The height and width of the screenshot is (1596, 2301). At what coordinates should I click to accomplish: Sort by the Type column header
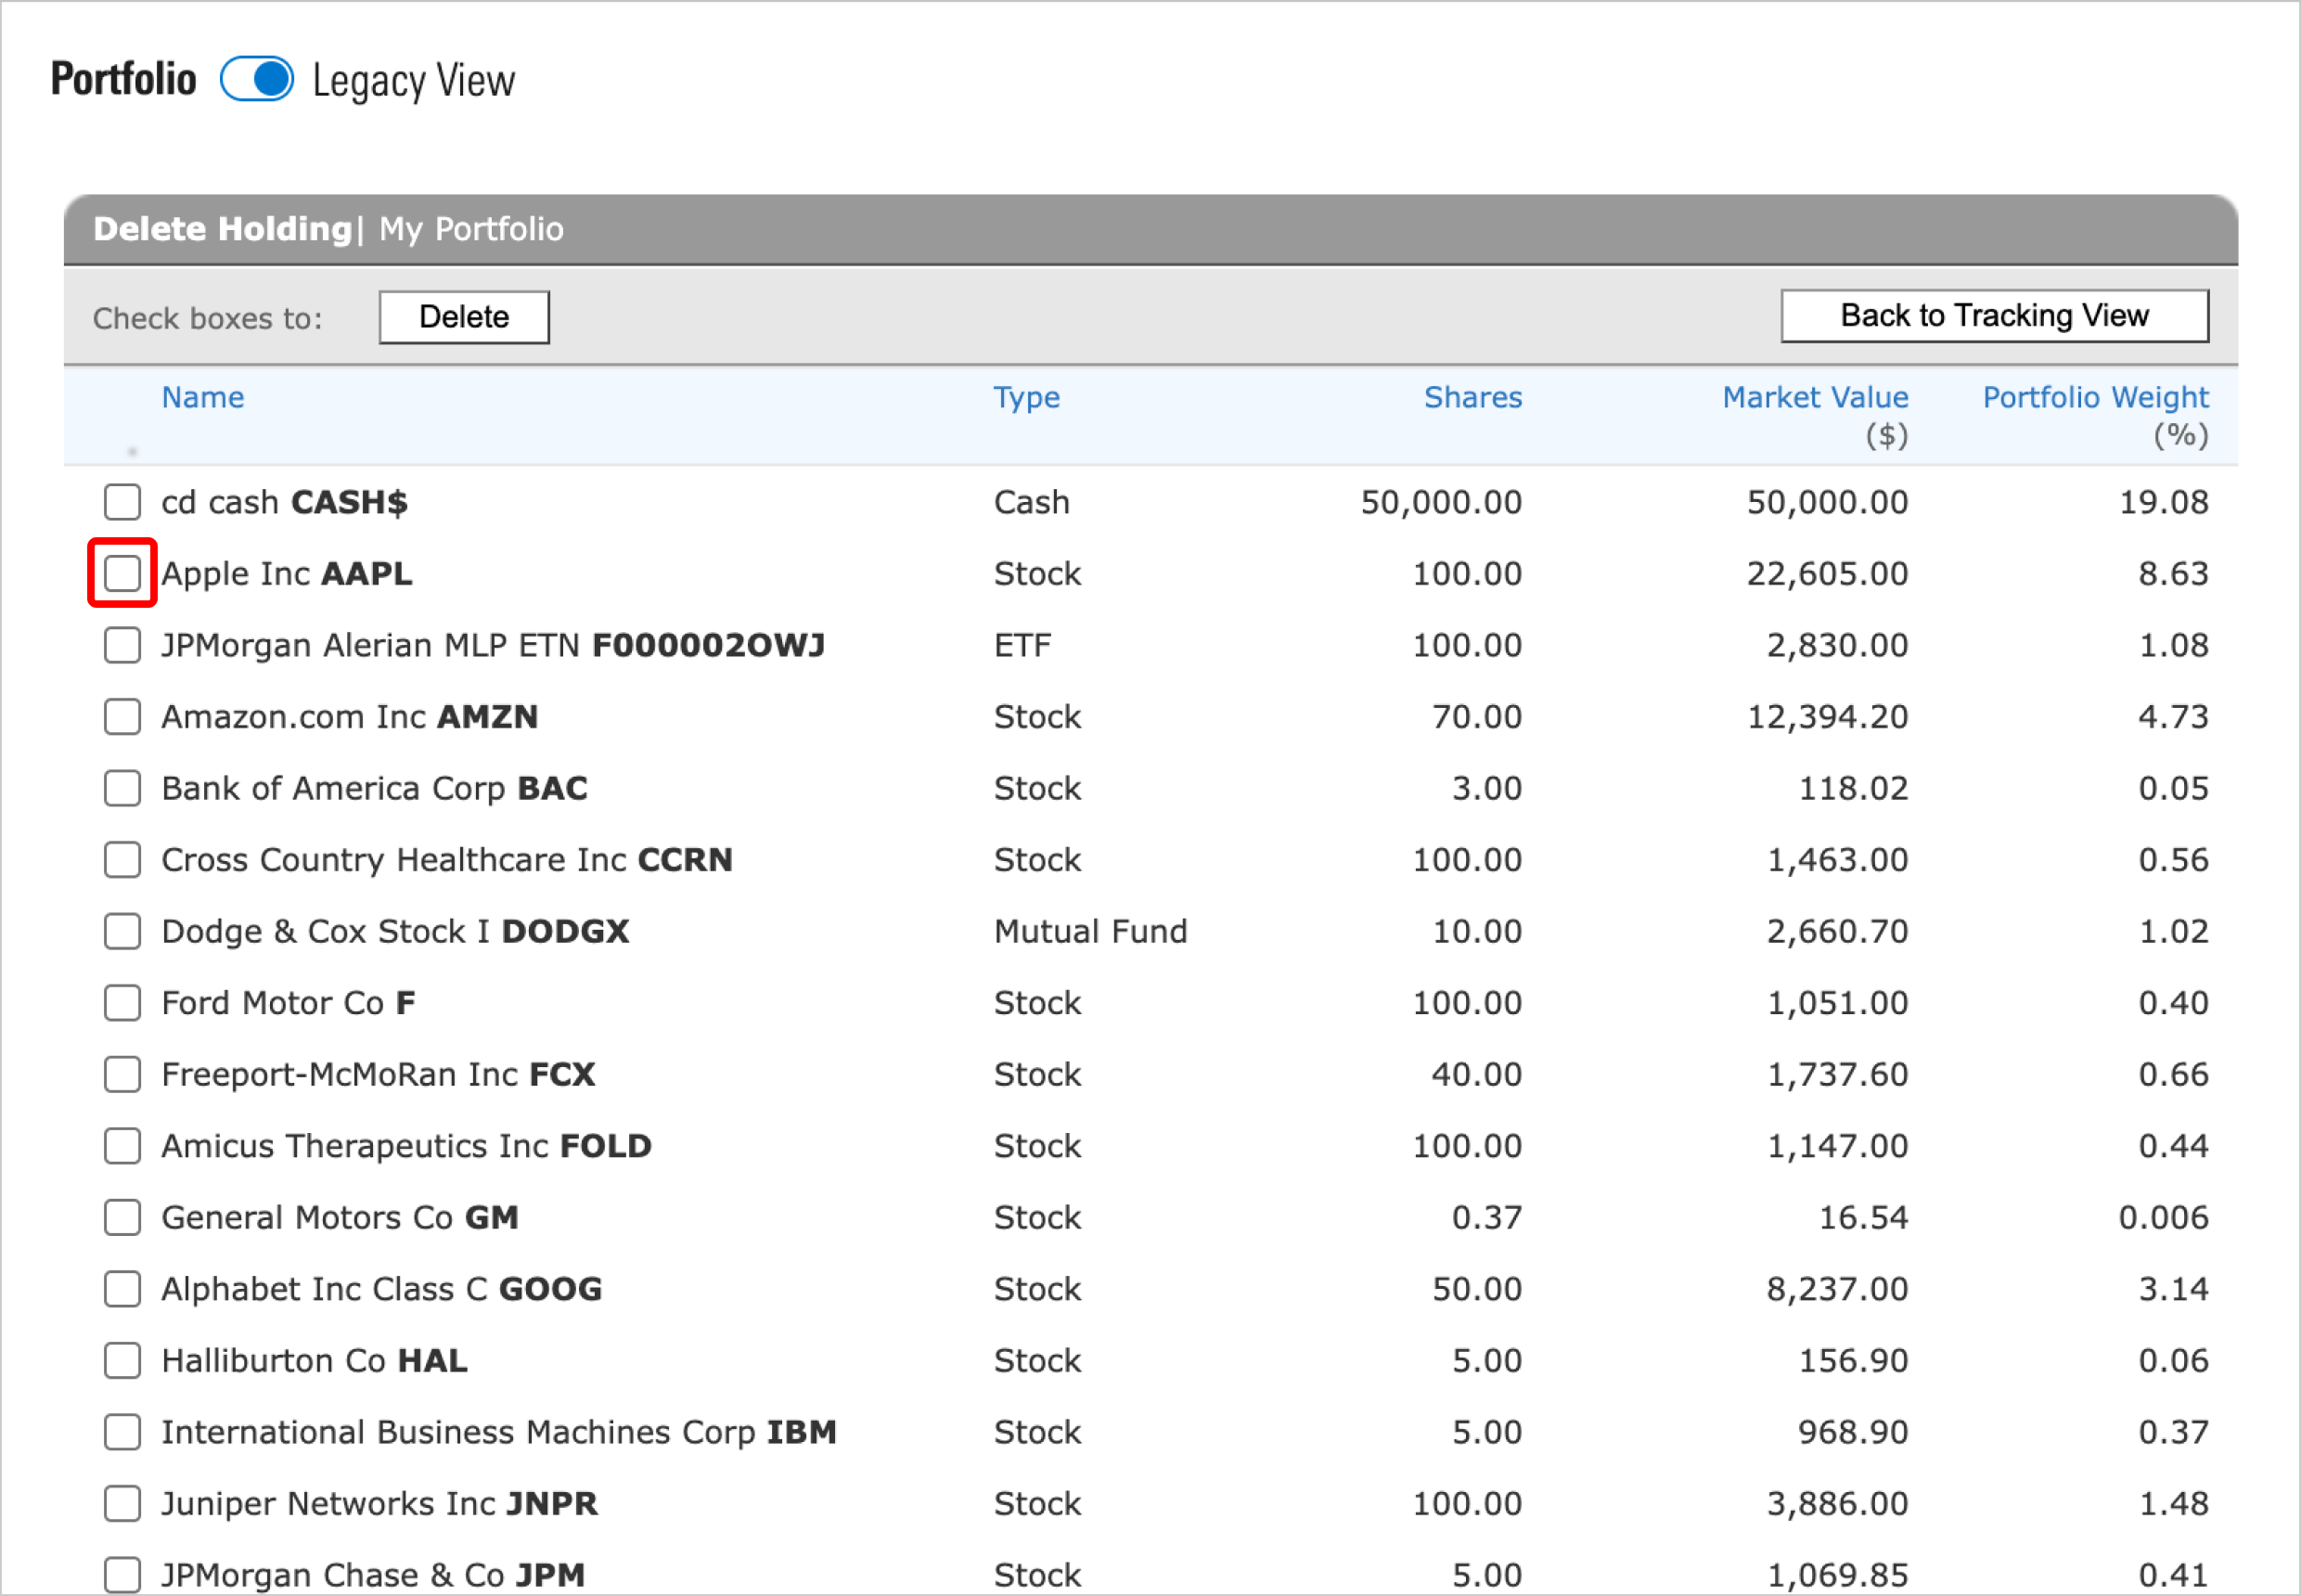click(x=1026, y=397)
